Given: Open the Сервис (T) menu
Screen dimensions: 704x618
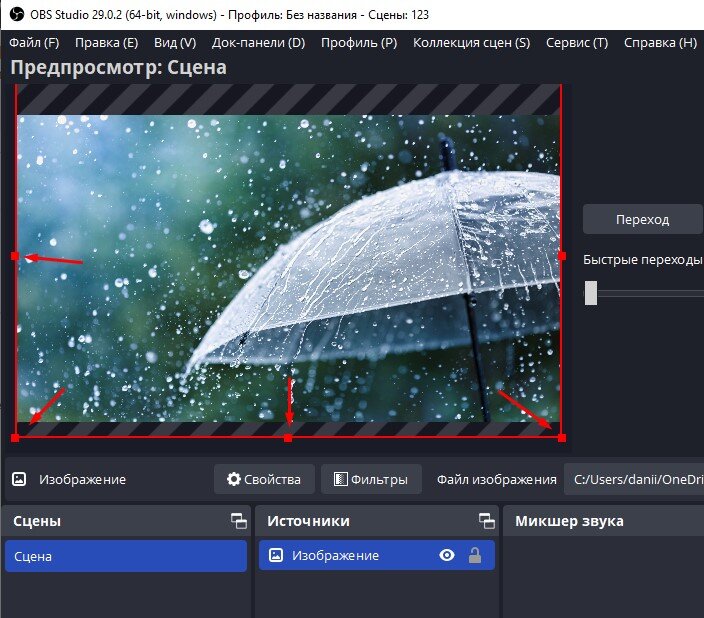Looking at the screenshot, I should pyautogui.click(x=577, y=43).
